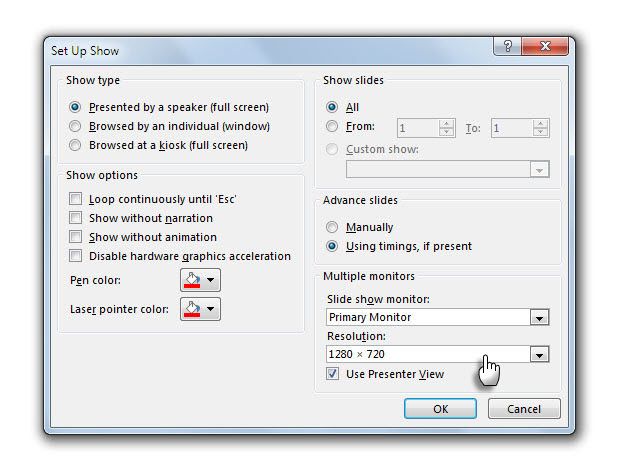Select the All slides radio button
This screenshot has height=457, width=617.
(332, 107)
